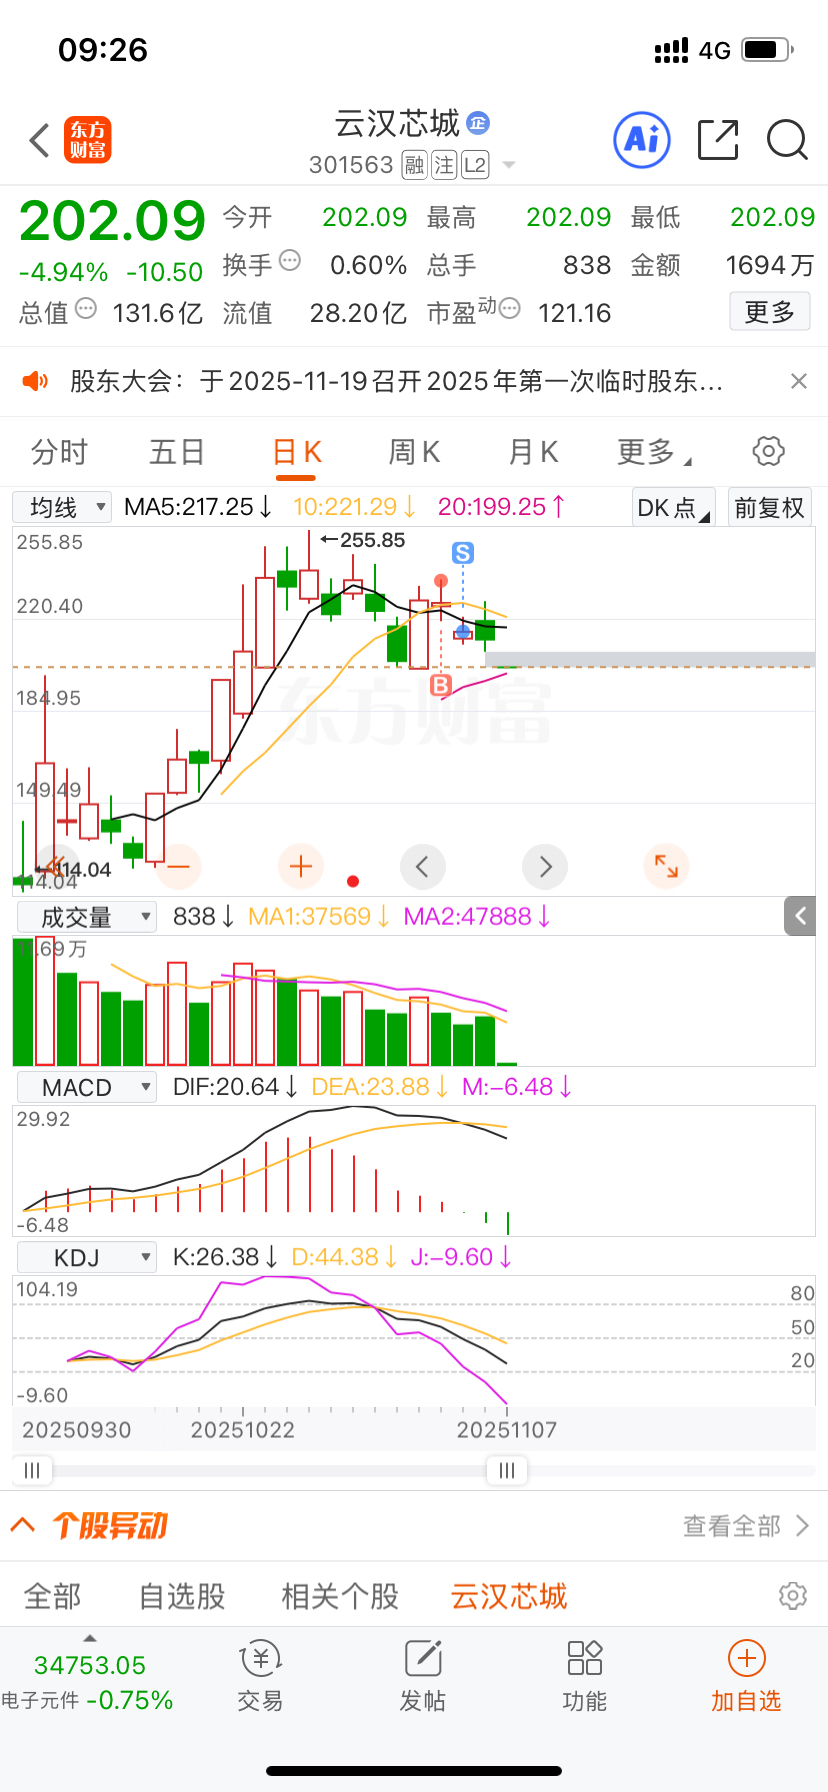Viewport: 828px width, 1792px height.
Task: Open the 发帖 post icon
Action: coord(423,1677)
